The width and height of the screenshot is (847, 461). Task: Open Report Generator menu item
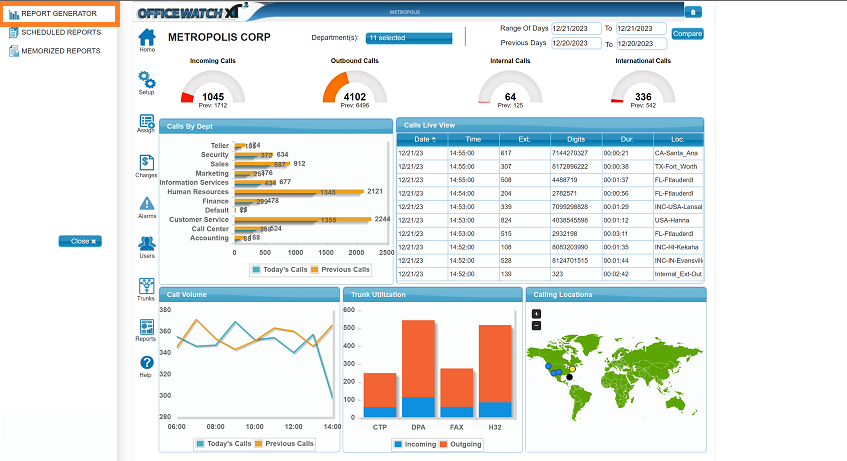click(x=59, y=14)
